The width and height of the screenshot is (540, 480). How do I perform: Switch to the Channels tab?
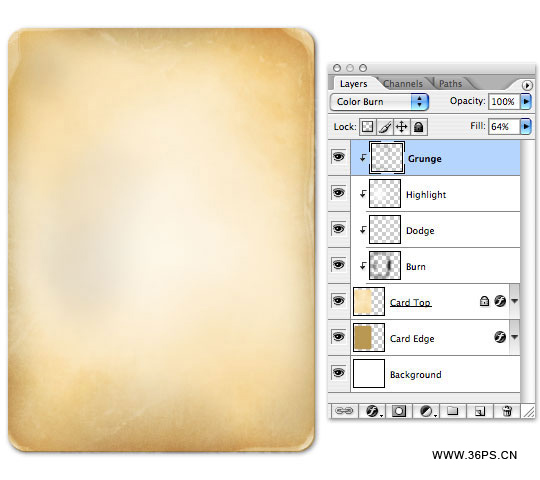403,84
